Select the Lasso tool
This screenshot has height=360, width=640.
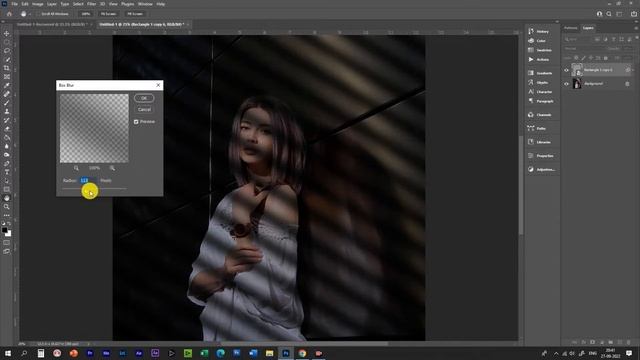pyautogui.click(x=7, y=51)
